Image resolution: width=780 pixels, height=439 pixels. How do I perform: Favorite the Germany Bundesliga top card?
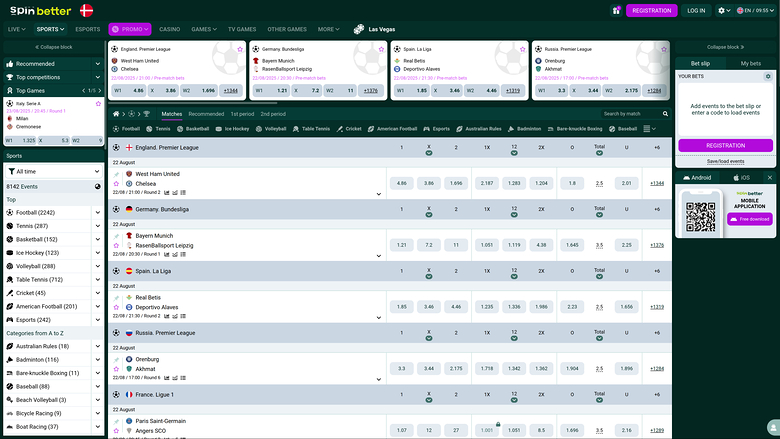381,49
